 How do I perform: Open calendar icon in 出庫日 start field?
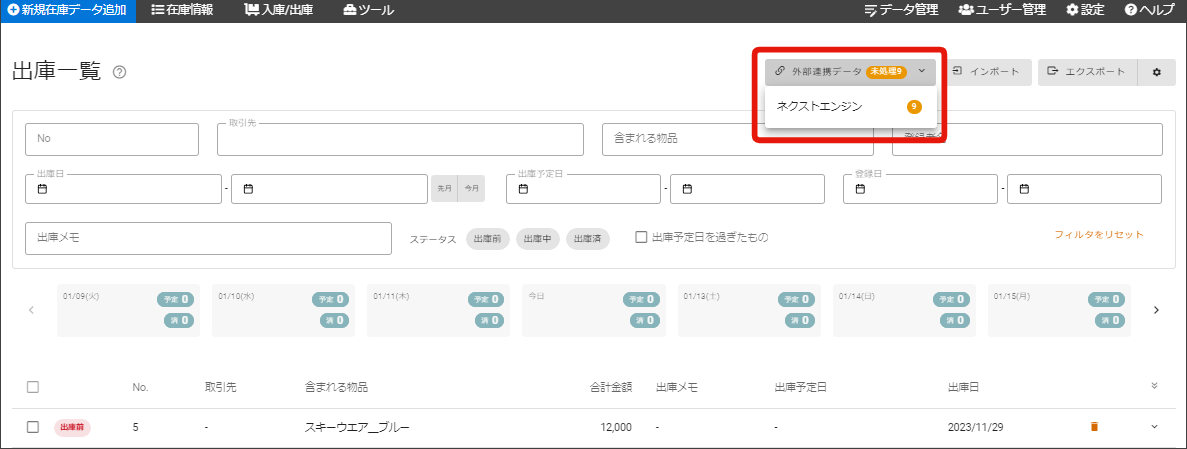coord(42,189)
